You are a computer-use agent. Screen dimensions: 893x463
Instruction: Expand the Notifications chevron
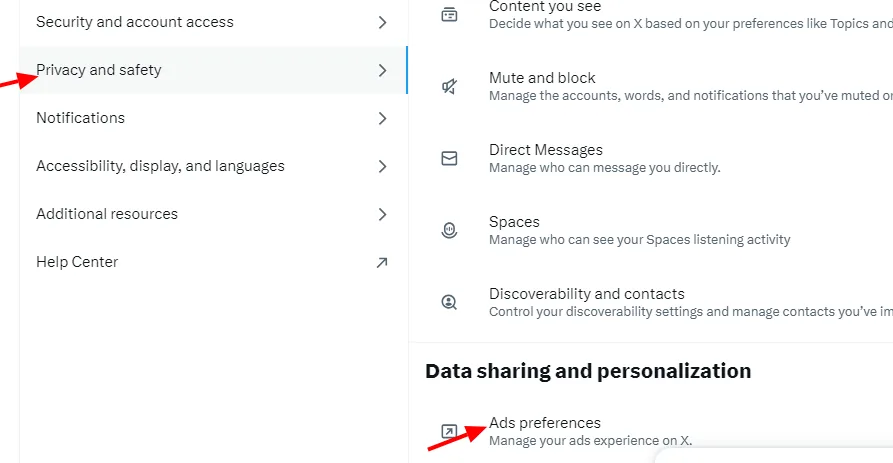[x=382, y=118]
